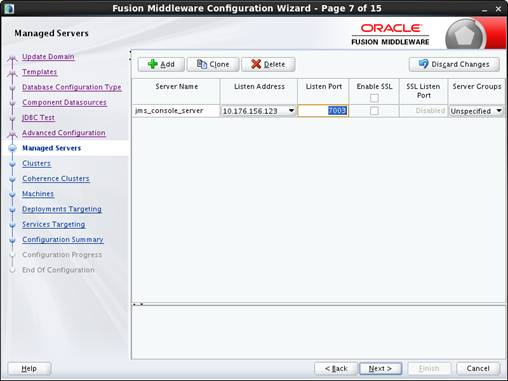Click the wizard icon in the title bar
This screenshot has width=508, height=381.
point(9,9)
